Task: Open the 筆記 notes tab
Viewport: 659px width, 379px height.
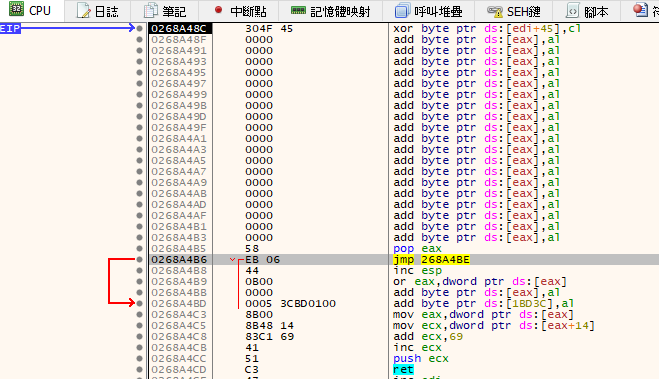Action: point(165,11)
